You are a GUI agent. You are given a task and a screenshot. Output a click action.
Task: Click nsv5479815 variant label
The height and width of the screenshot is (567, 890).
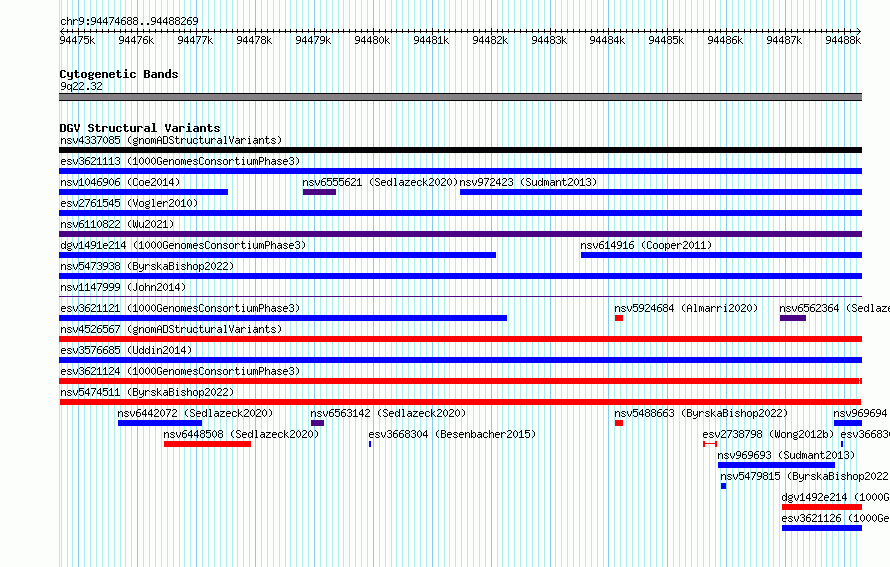pyautogui.click(x=805, y=476)
